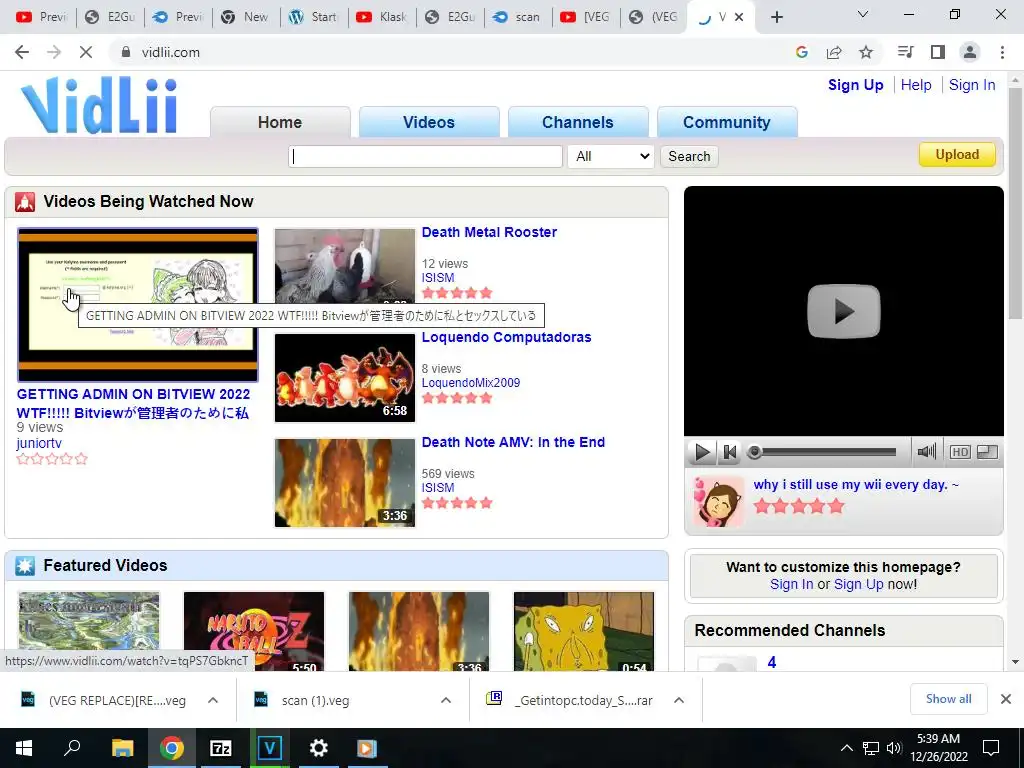Open the Death Metal Rooster video link
Screen dimensions: 1024x768
click(x=489, y=232)
